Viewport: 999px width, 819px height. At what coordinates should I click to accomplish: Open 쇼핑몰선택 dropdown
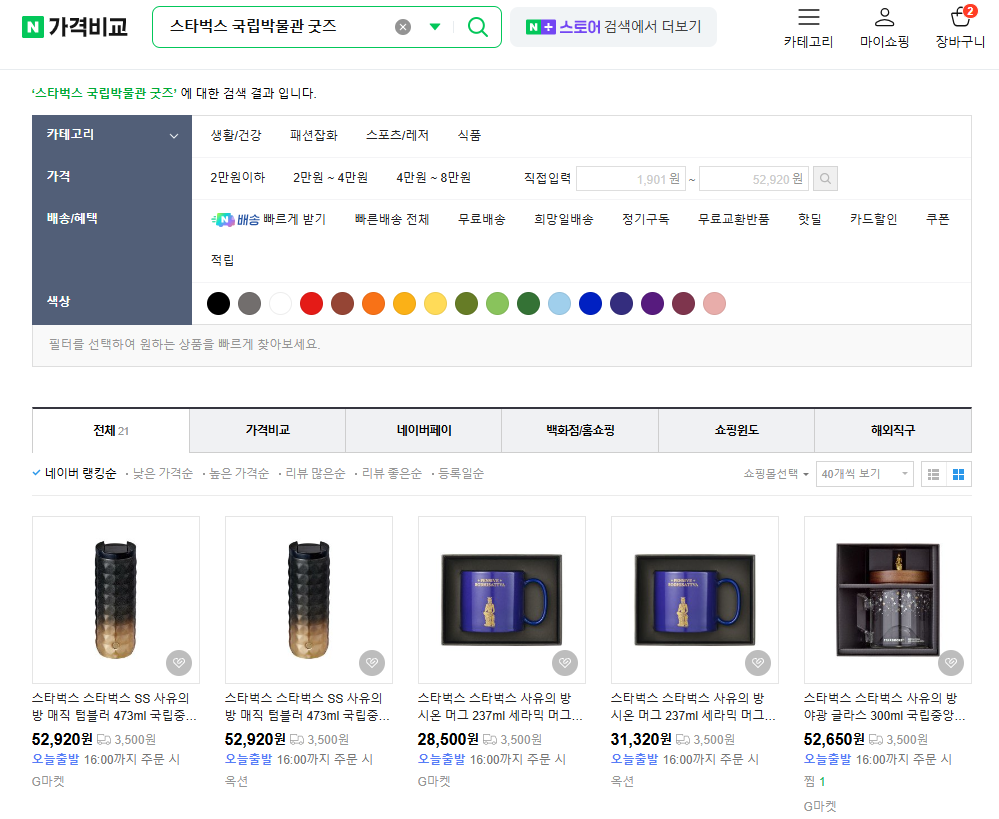tap(776, 474)
